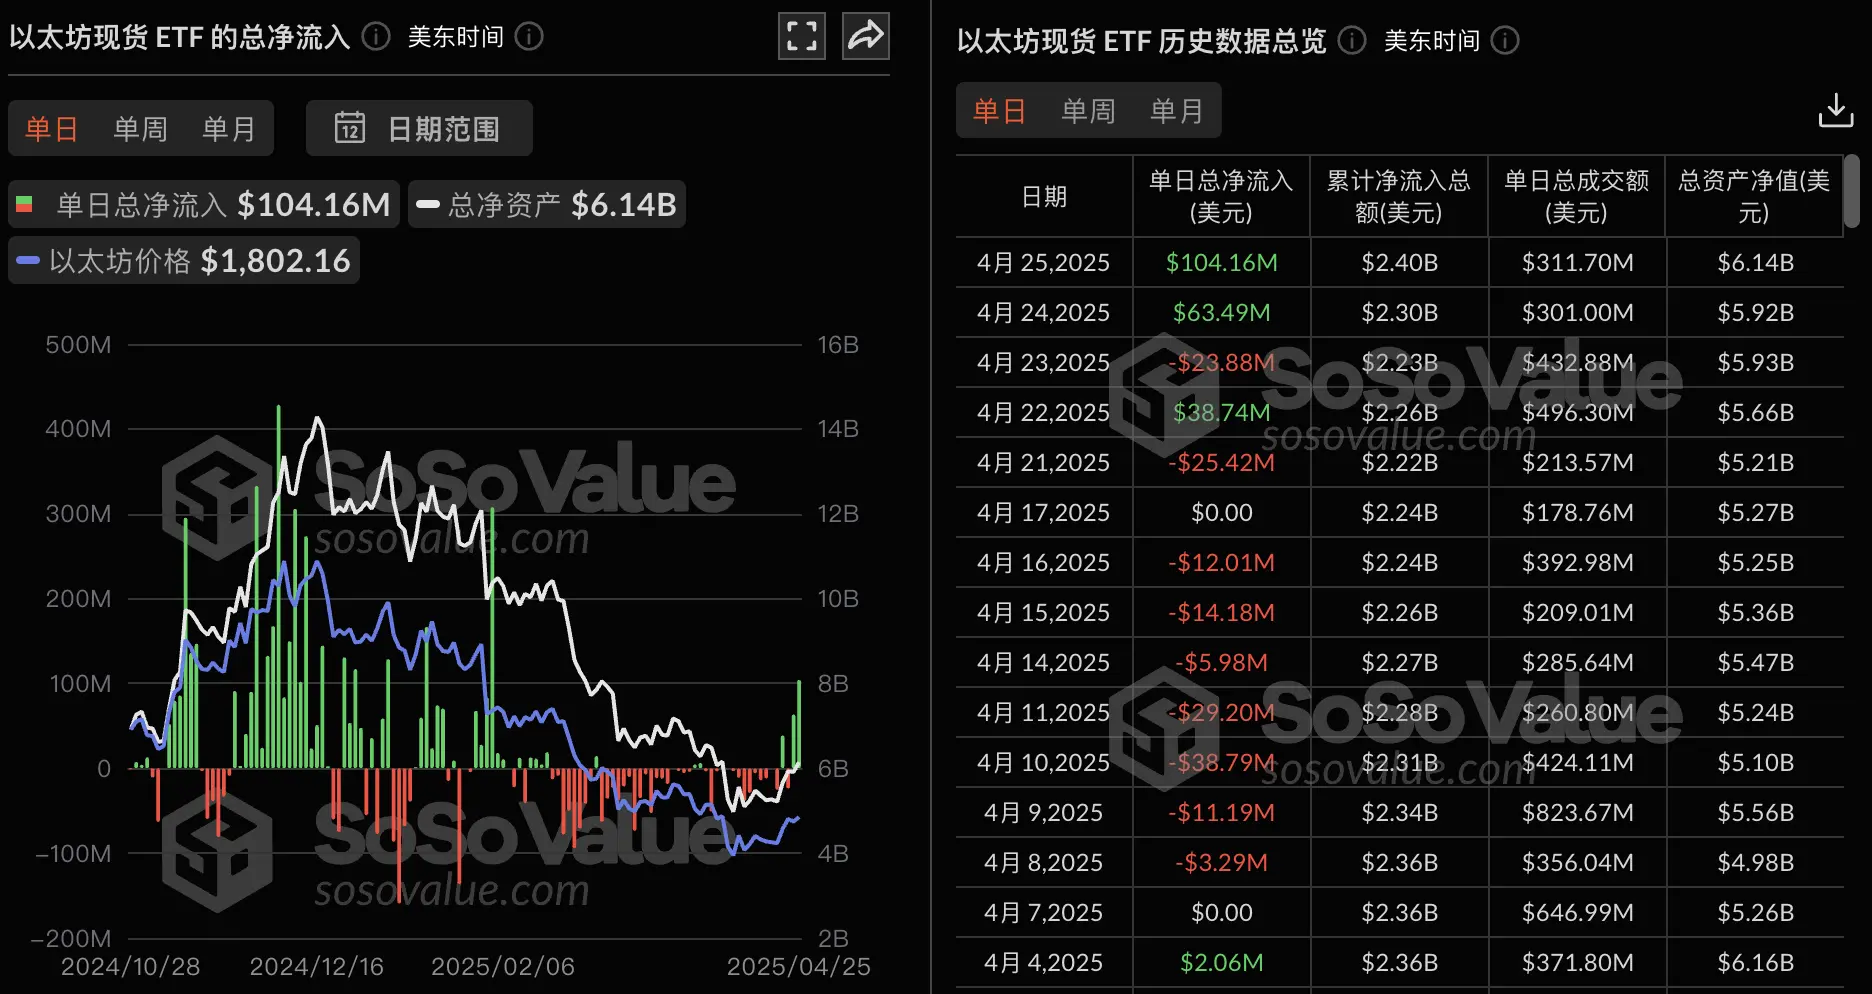Screen dimensions: 1872x994
Task: Click the green inflow bar at the chart's right edge
Action: [798, 720]
